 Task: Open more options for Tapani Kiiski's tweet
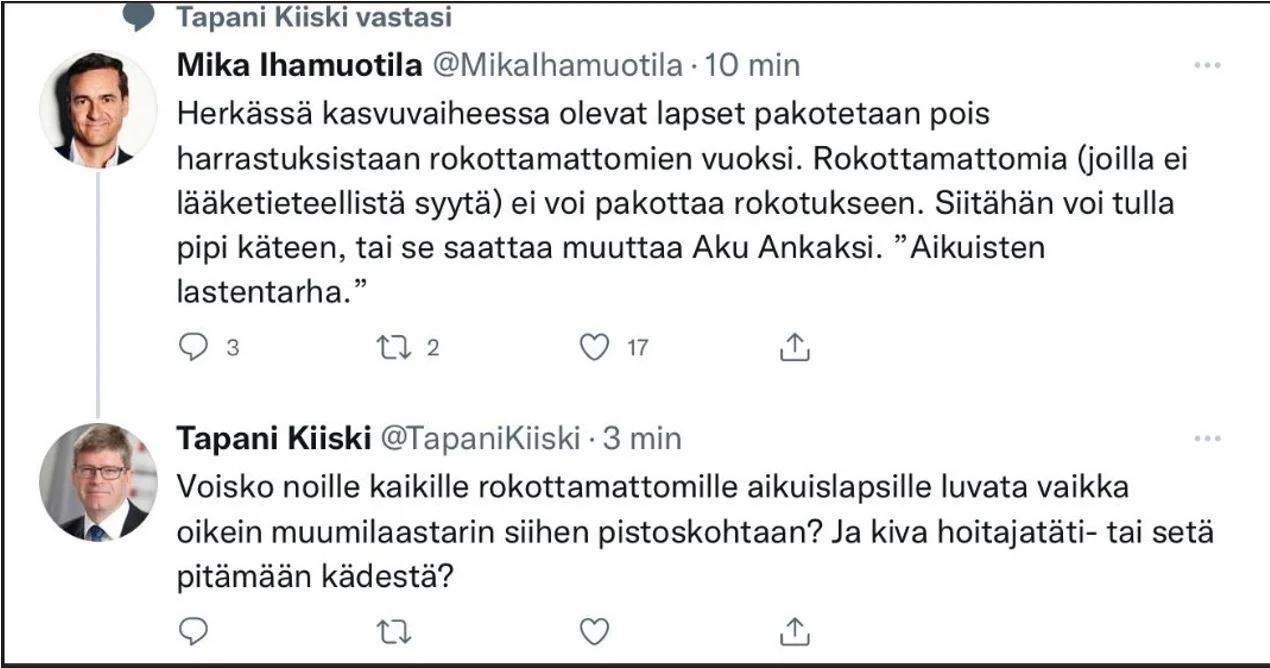click(x=1208, y=438)
